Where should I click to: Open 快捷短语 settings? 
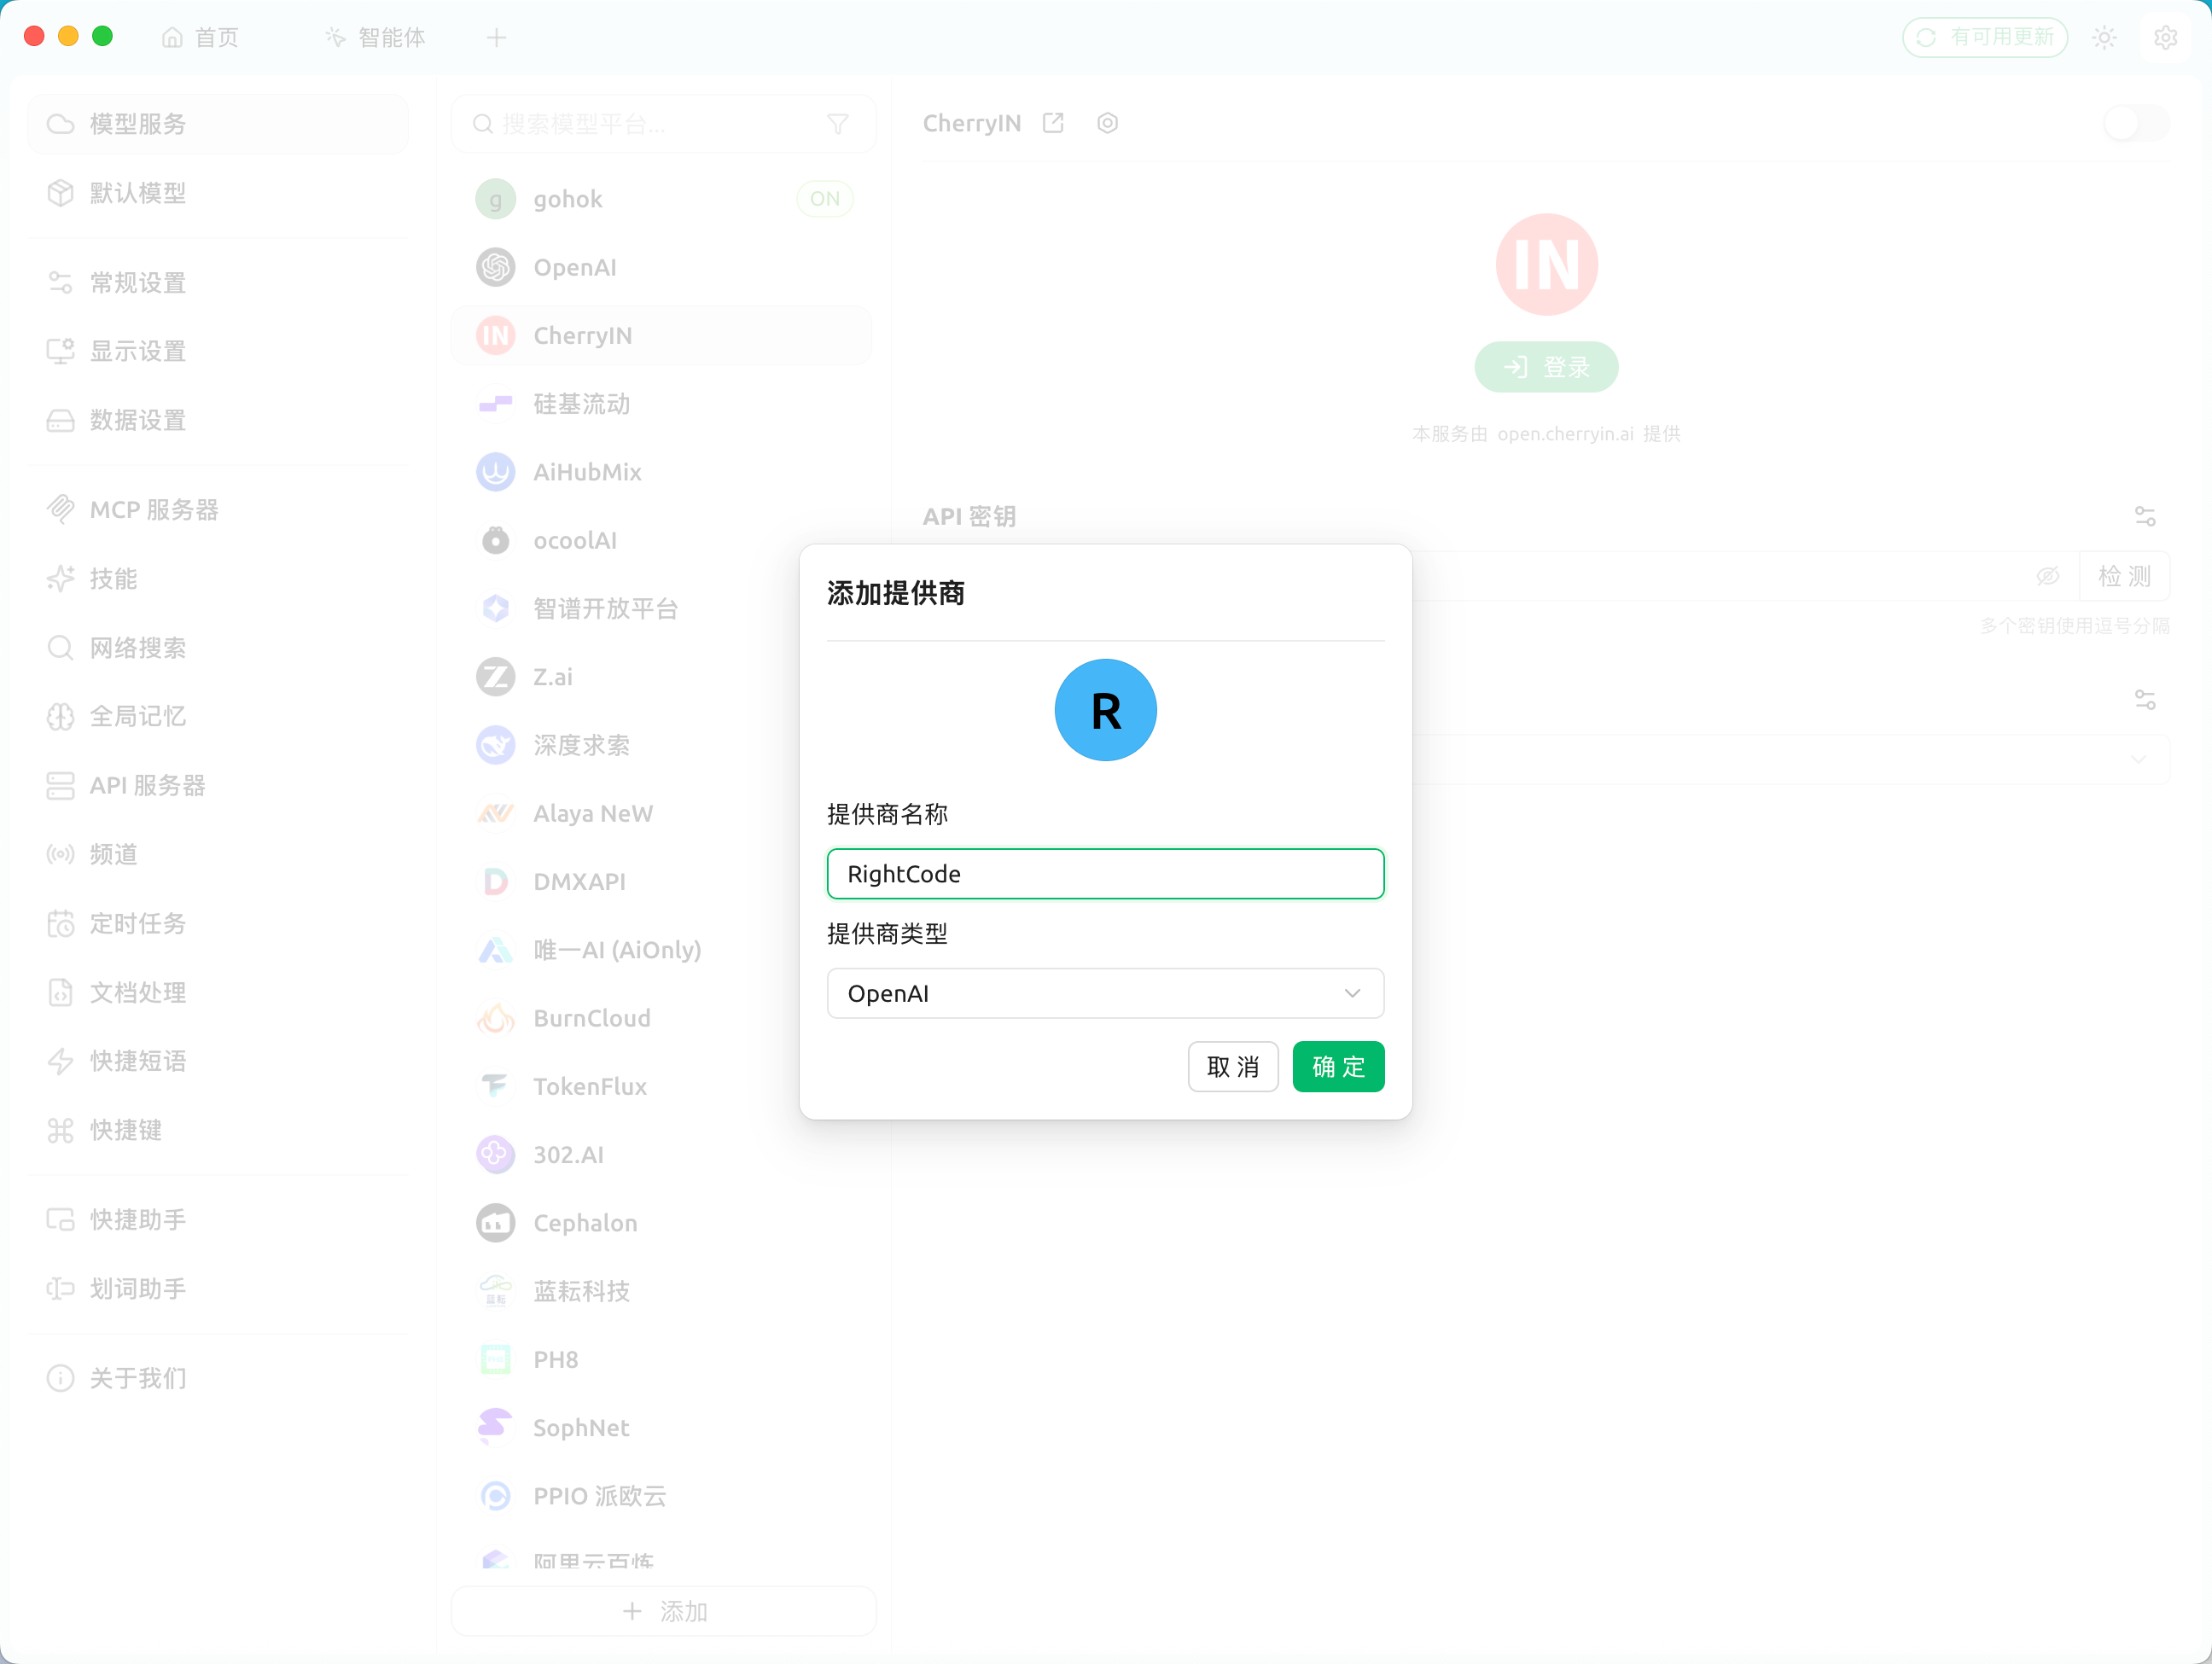pos(218,1060)
